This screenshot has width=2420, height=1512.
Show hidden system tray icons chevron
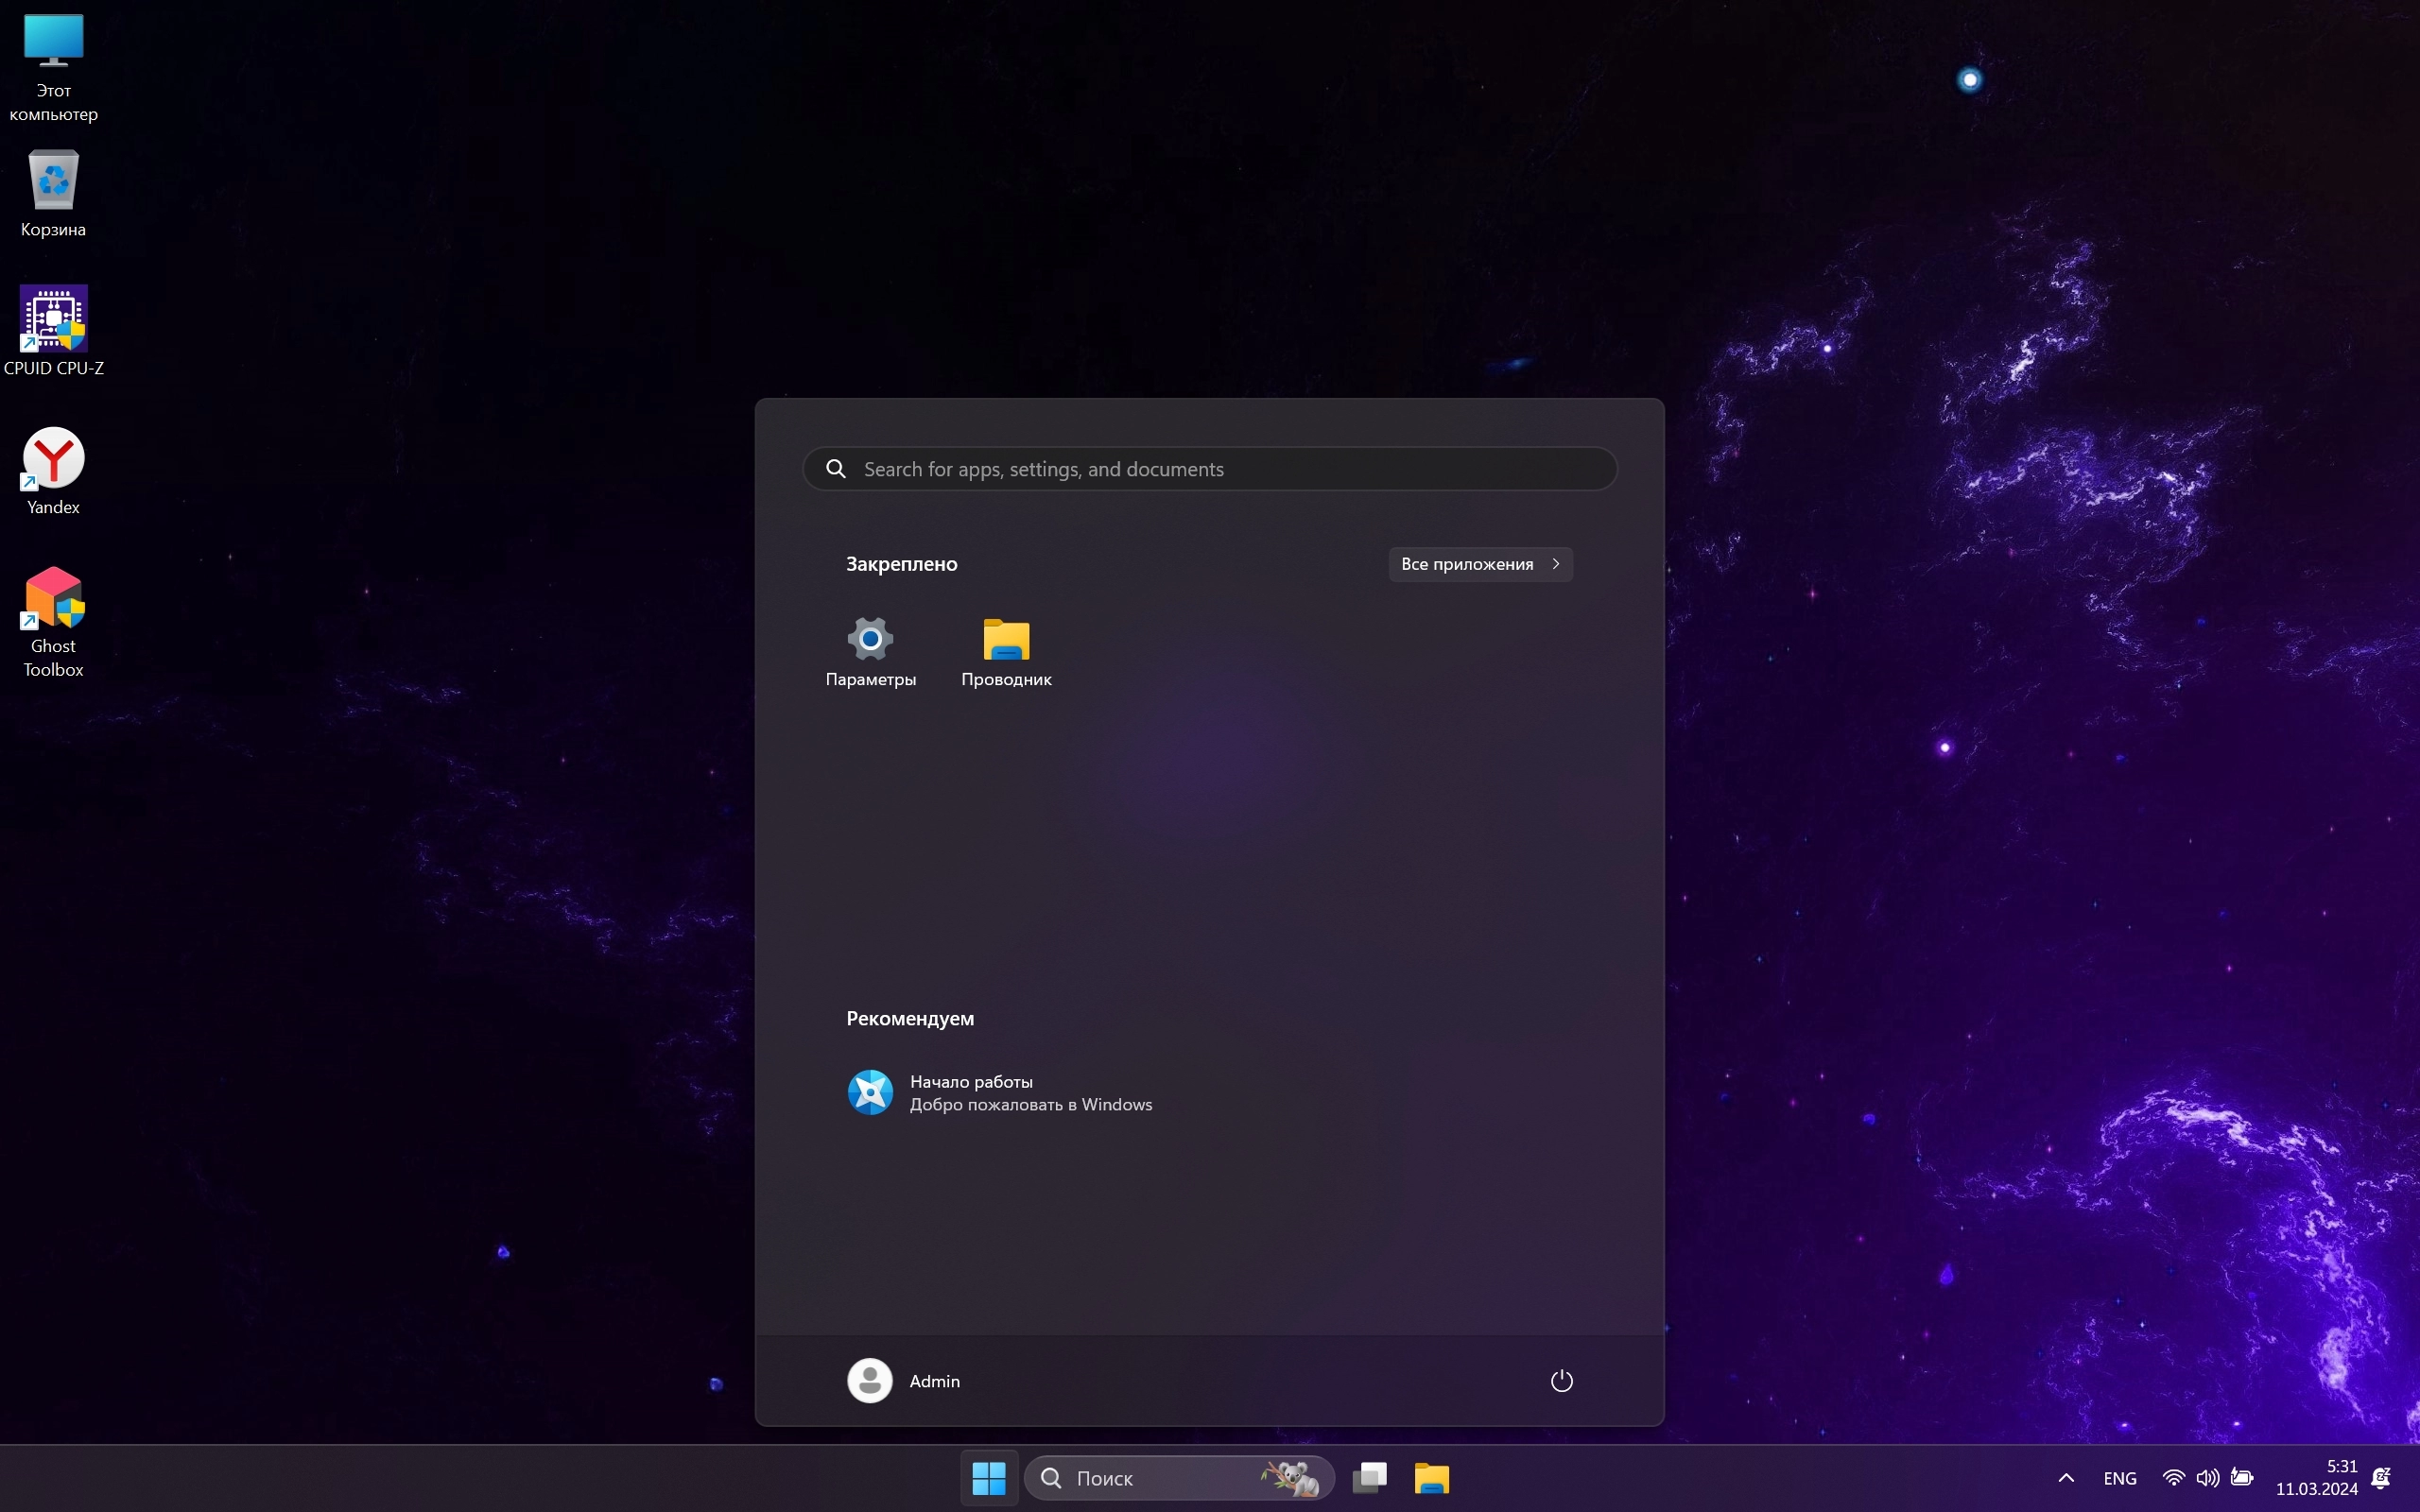pos(2066,1478)
